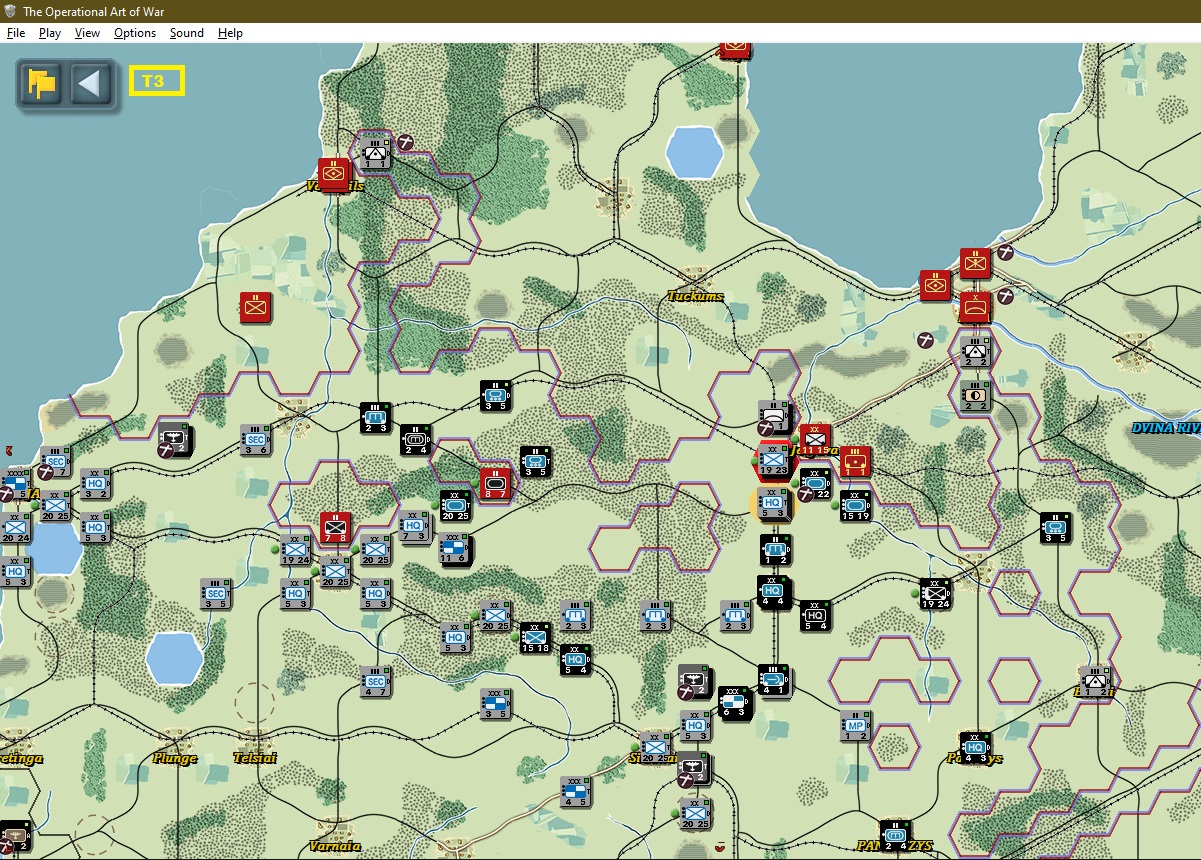Select the black division 19 24
Image resolution: width=1201 pixels, height=860 pixels.
[935, 593]
